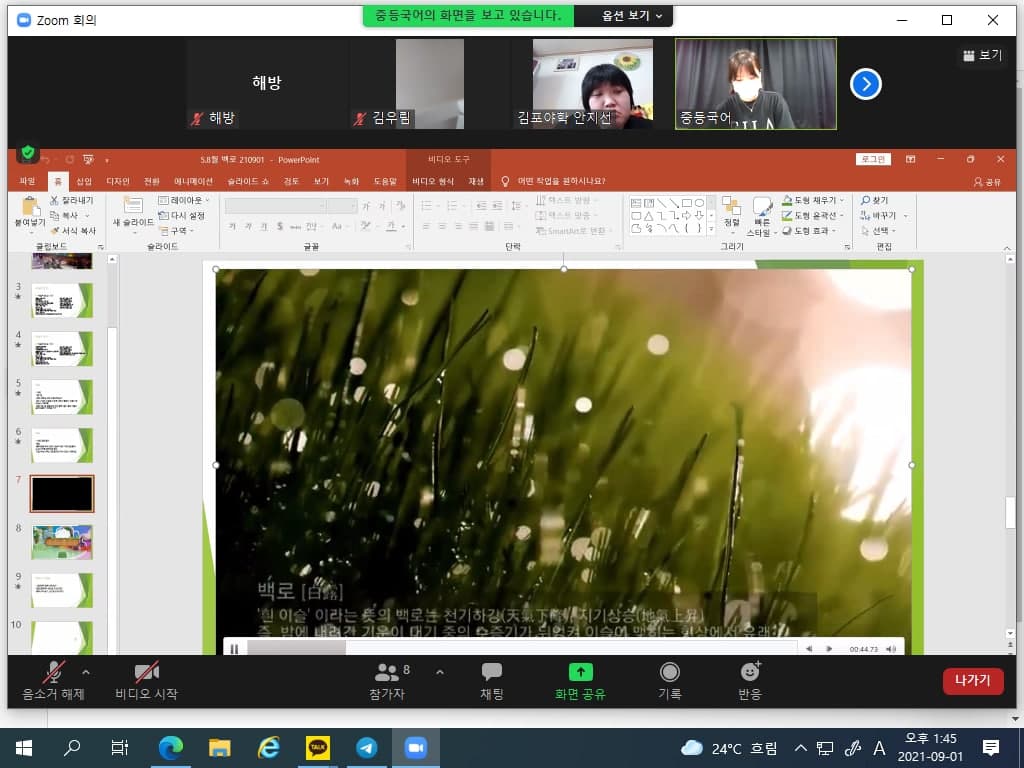Expand participants options arrow next to 참가자
Screen dimensions: 1024x768
point(440,672)
